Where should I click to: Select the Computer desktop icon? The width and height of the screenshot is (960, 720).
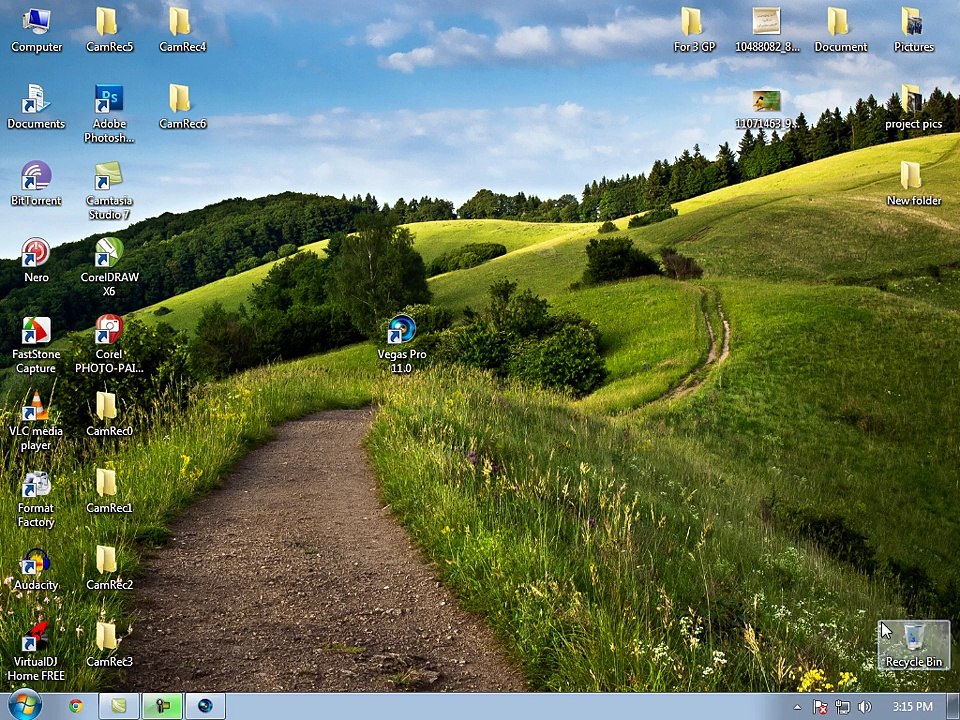[x=36, y=31]
